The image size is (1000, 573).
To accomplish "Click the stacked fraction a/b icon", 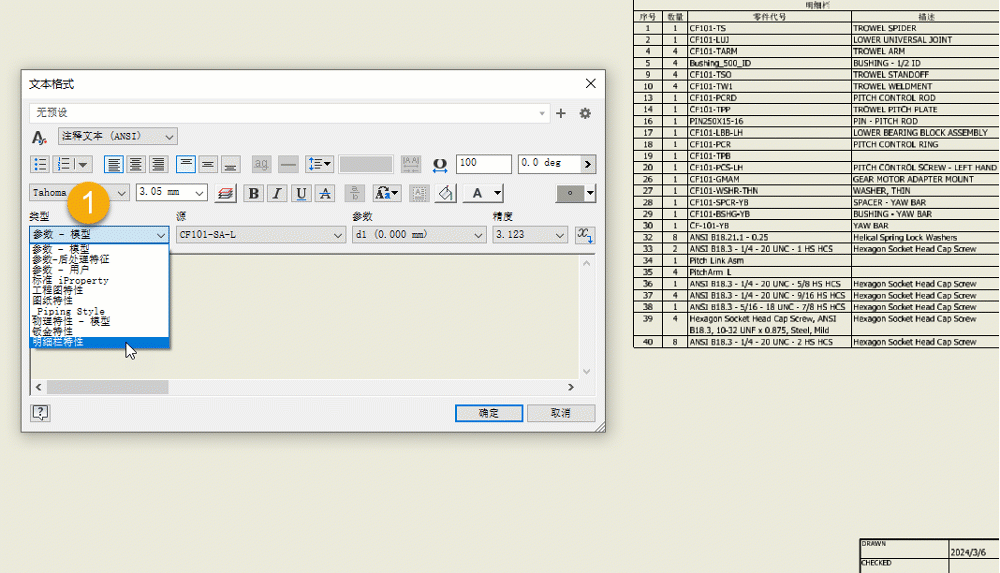I will tap(355, 193).
